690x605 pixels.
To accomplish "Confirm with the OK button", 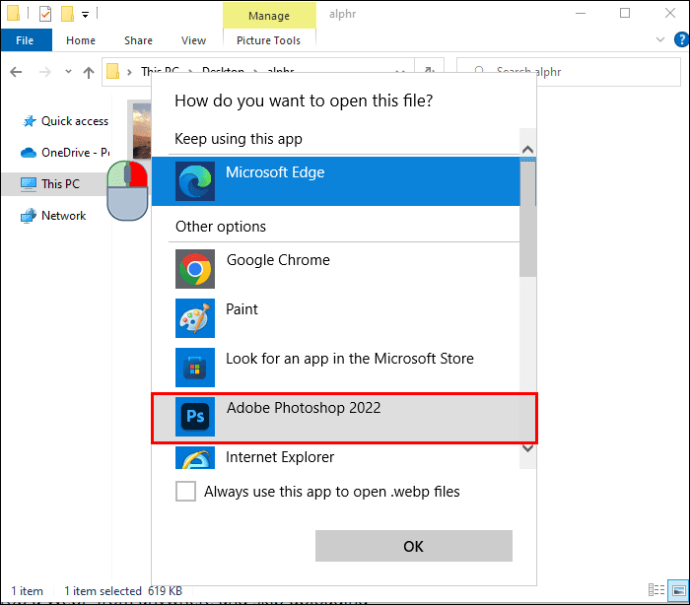I will coord(414,546).
